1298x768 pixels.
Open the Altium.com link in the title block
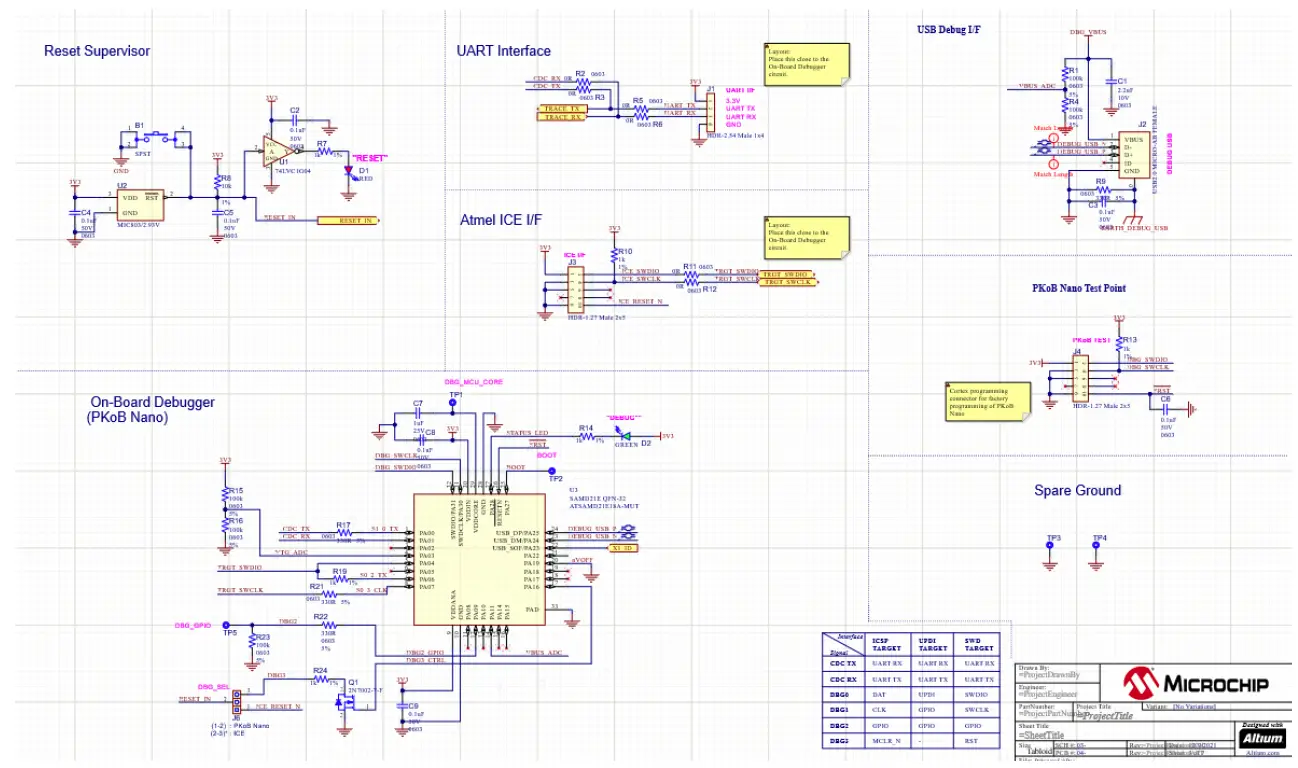pos(1263,752)
